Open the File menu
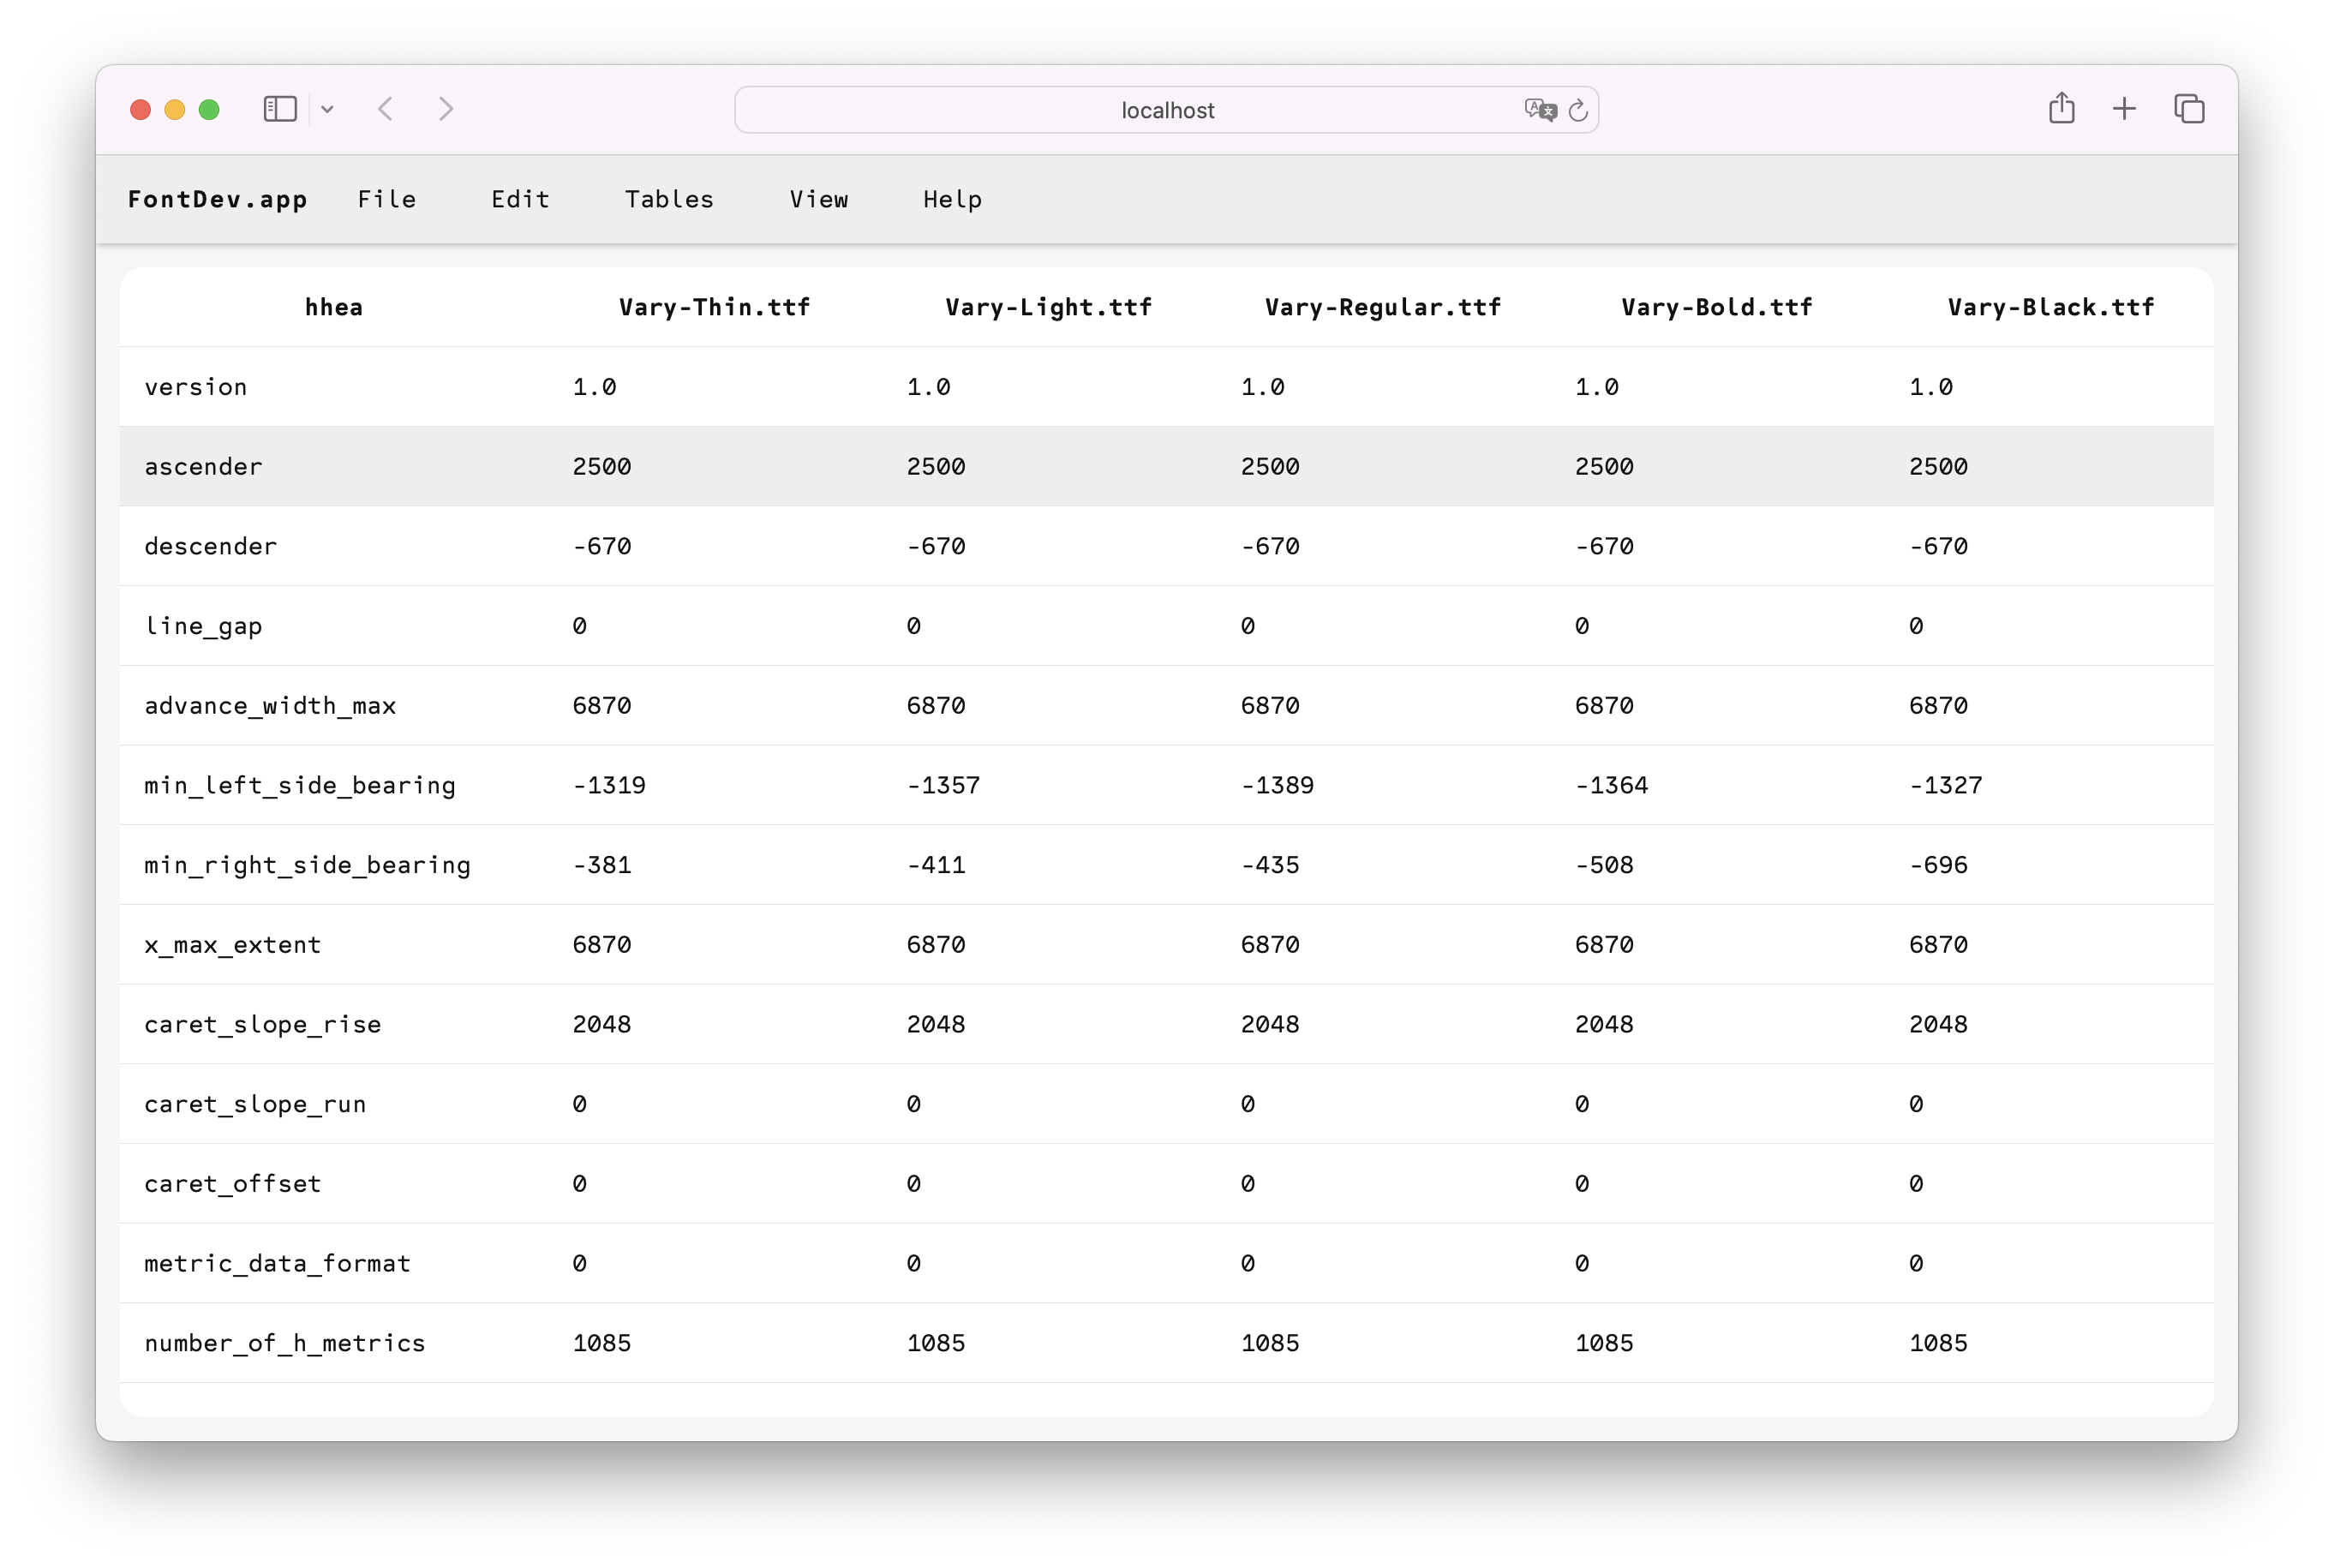 point(387,199)
